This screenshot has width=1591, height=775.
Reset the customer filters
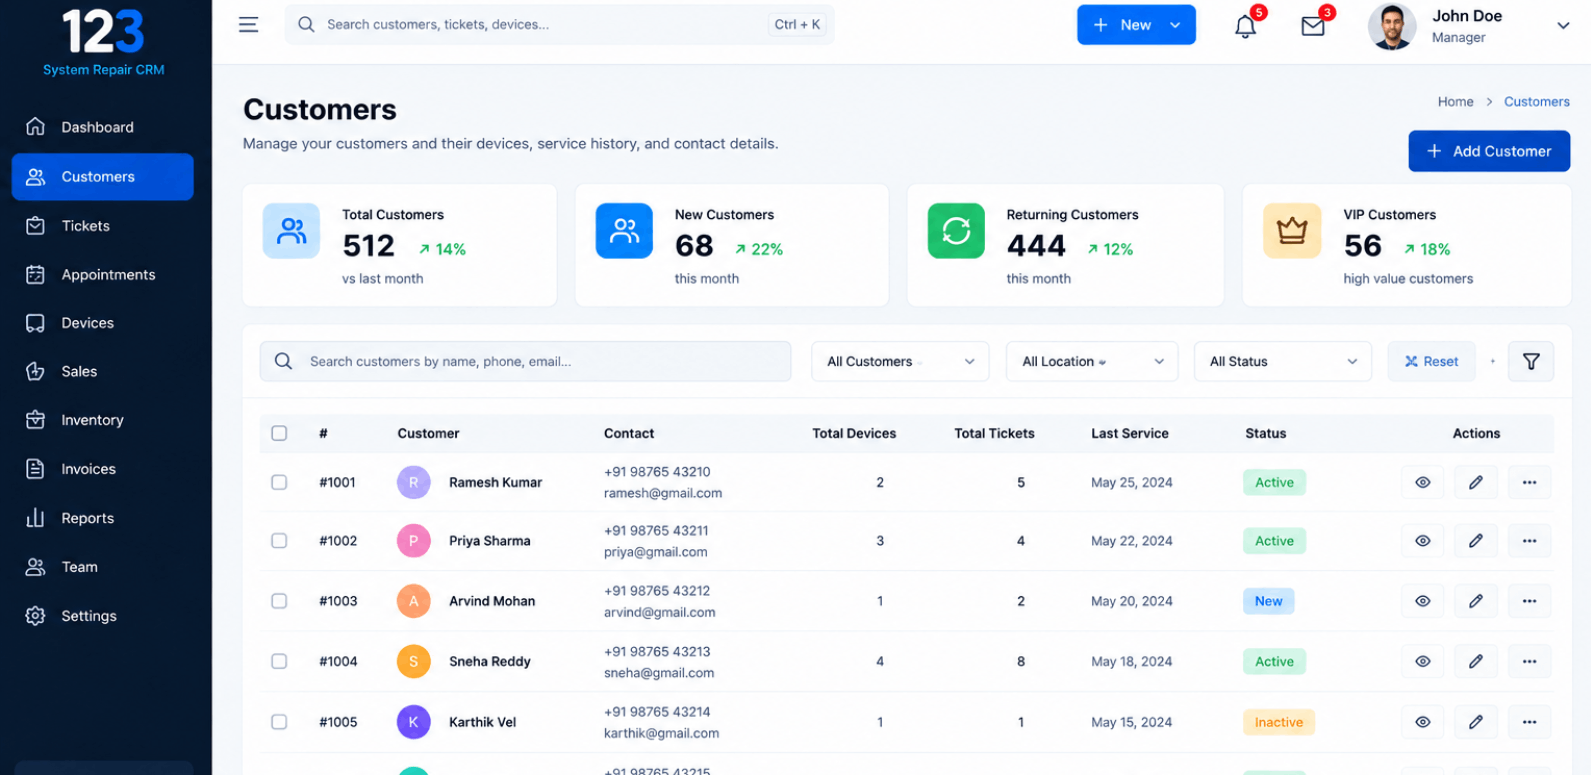point(1431,361)
